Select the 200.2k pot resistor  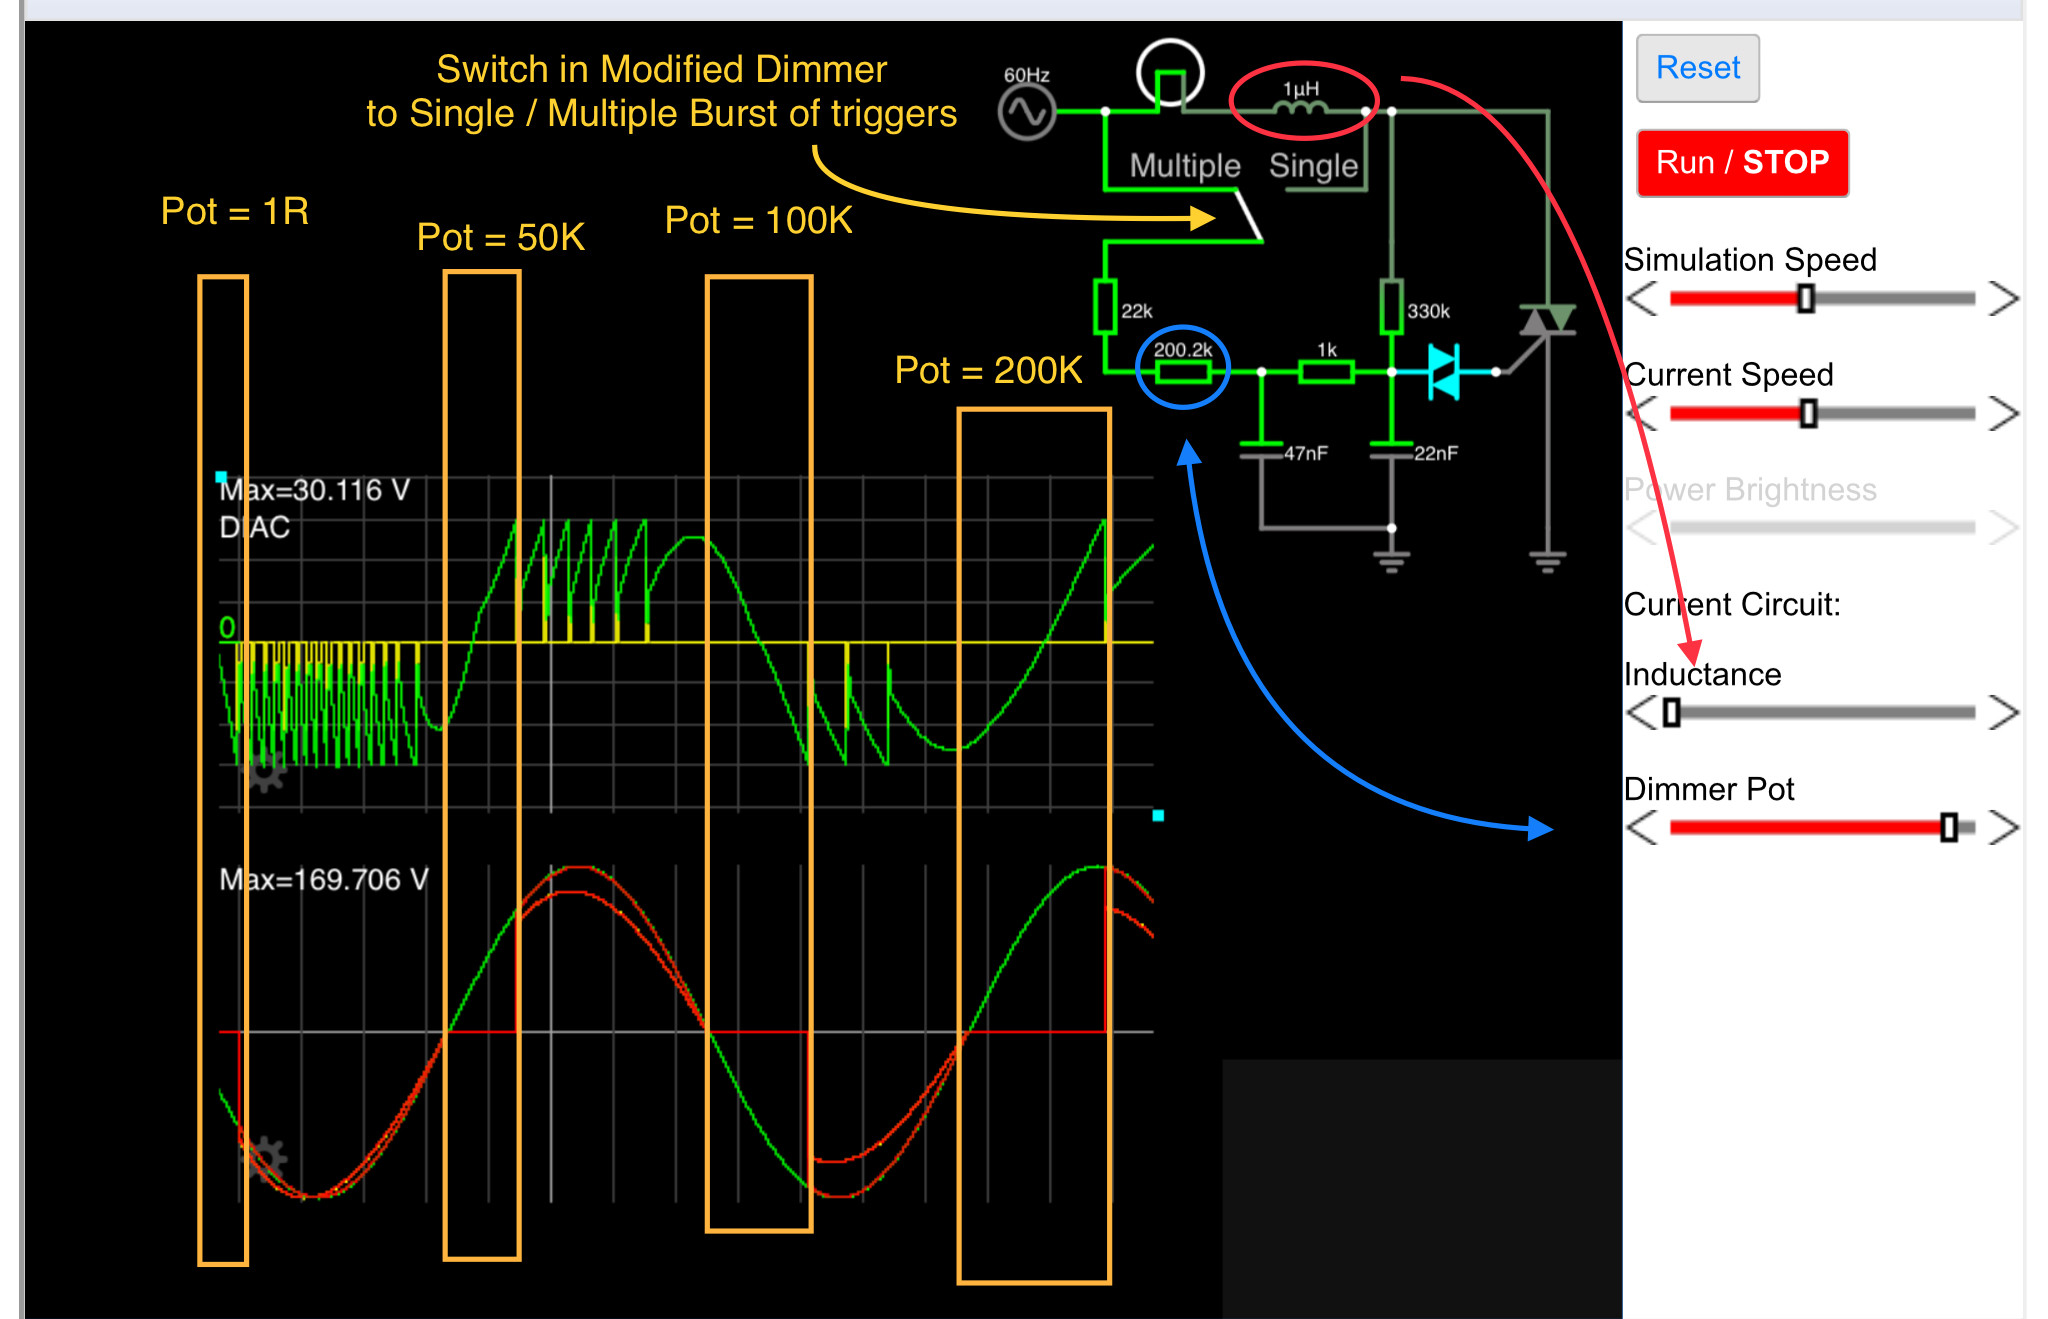click(1183, 372)
